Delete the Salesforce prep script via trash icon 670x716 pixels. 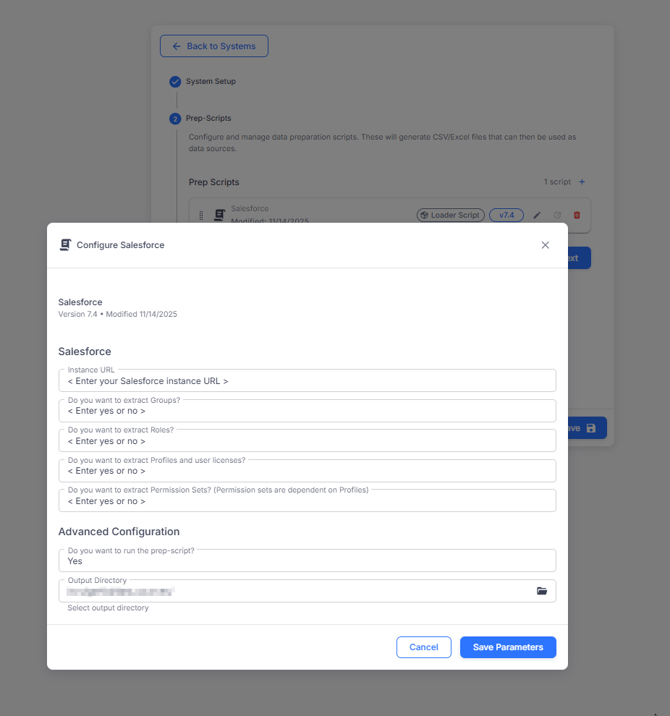coord(577,215)
